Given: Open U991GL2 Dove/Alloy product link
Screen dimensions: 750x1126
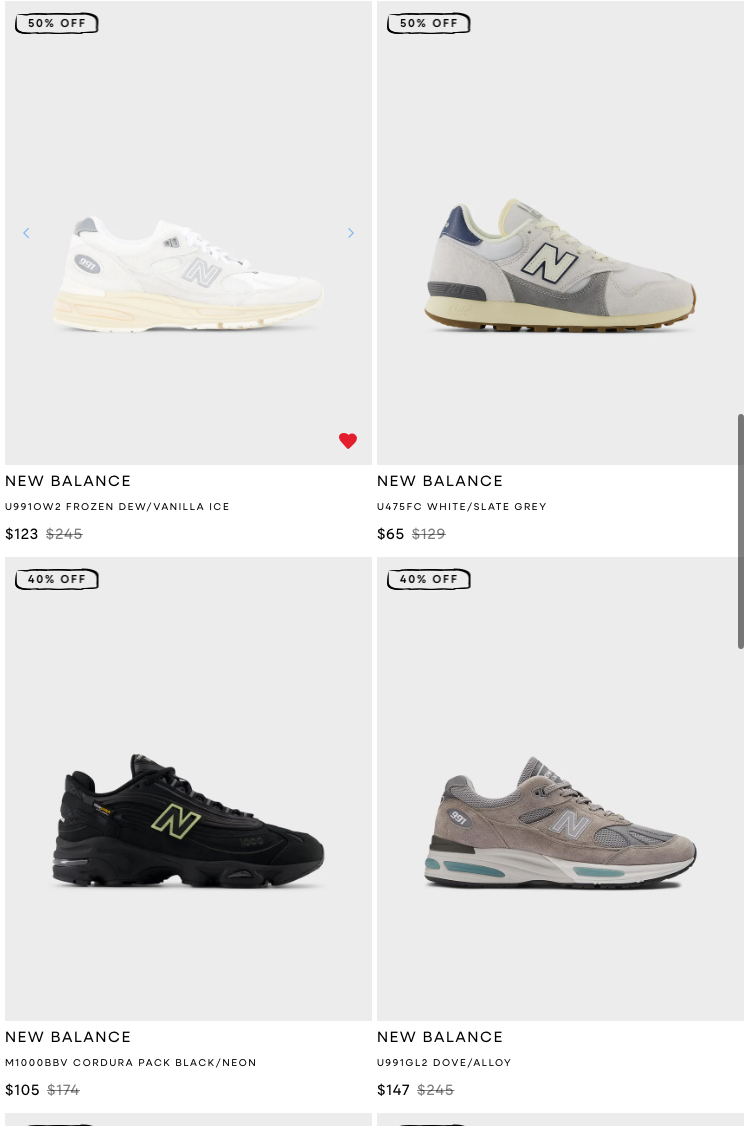Looking at the screenshot, I should (444, 1062).
